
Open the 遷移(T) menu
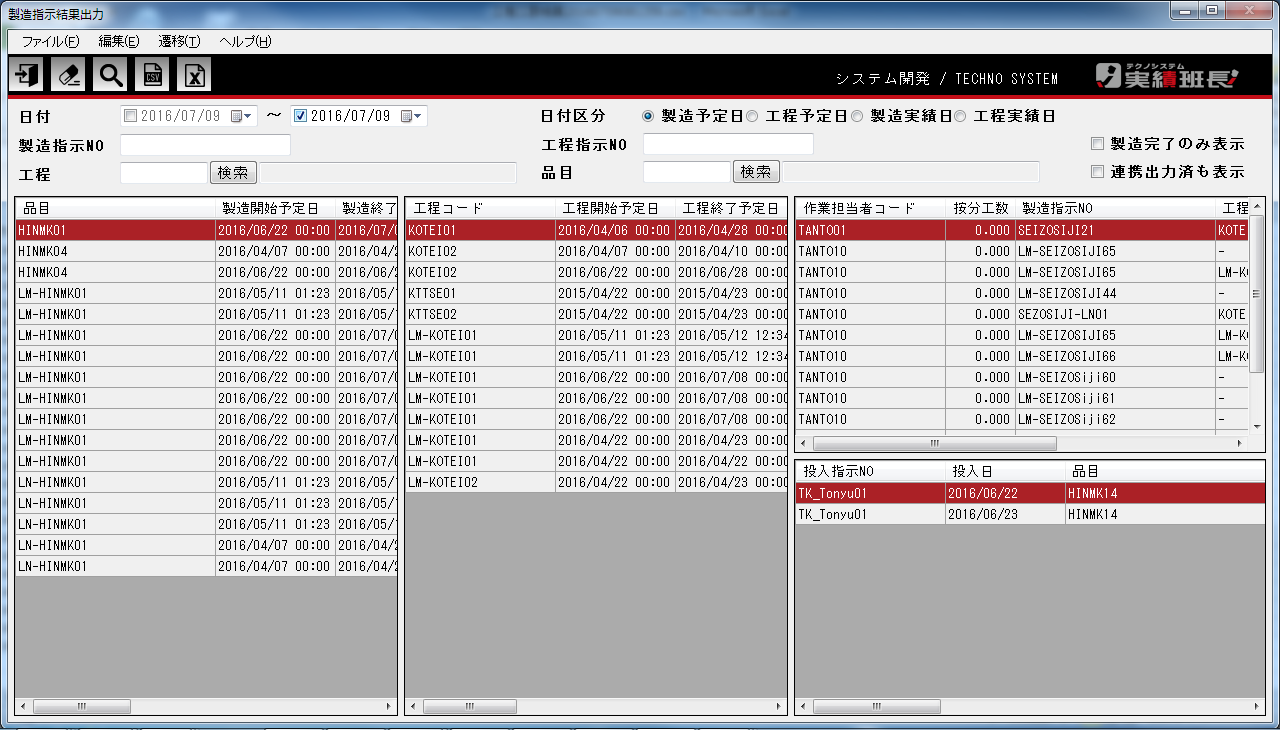(179, 41)
